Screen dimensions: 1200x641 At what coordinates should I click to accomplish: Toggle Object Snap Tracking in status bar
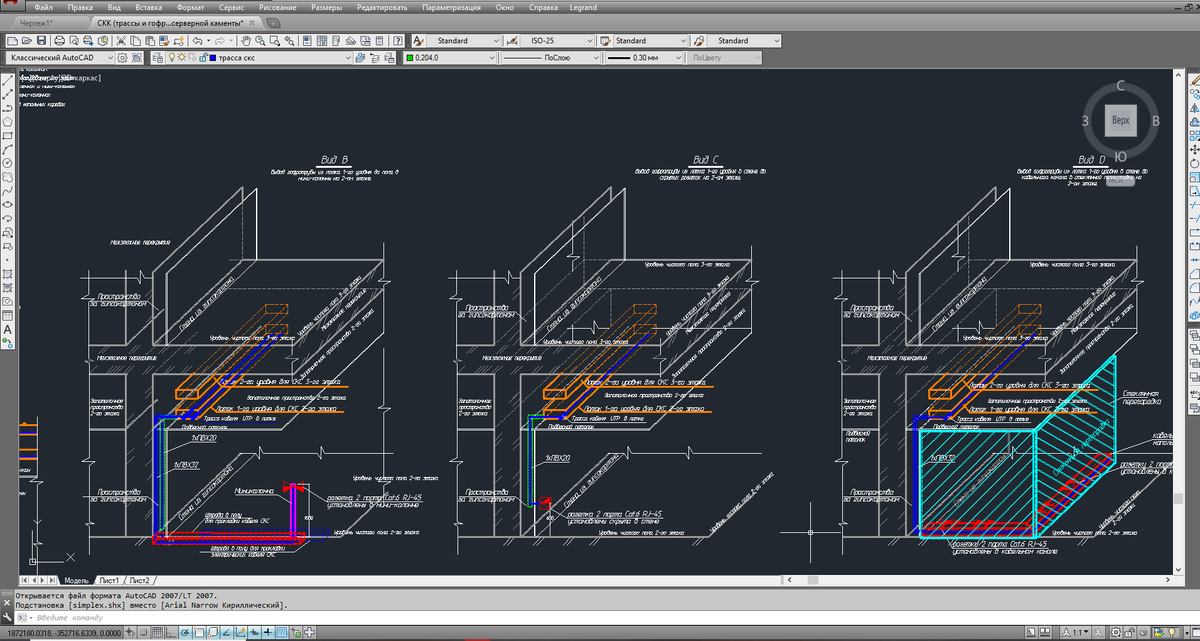point(227,633)
